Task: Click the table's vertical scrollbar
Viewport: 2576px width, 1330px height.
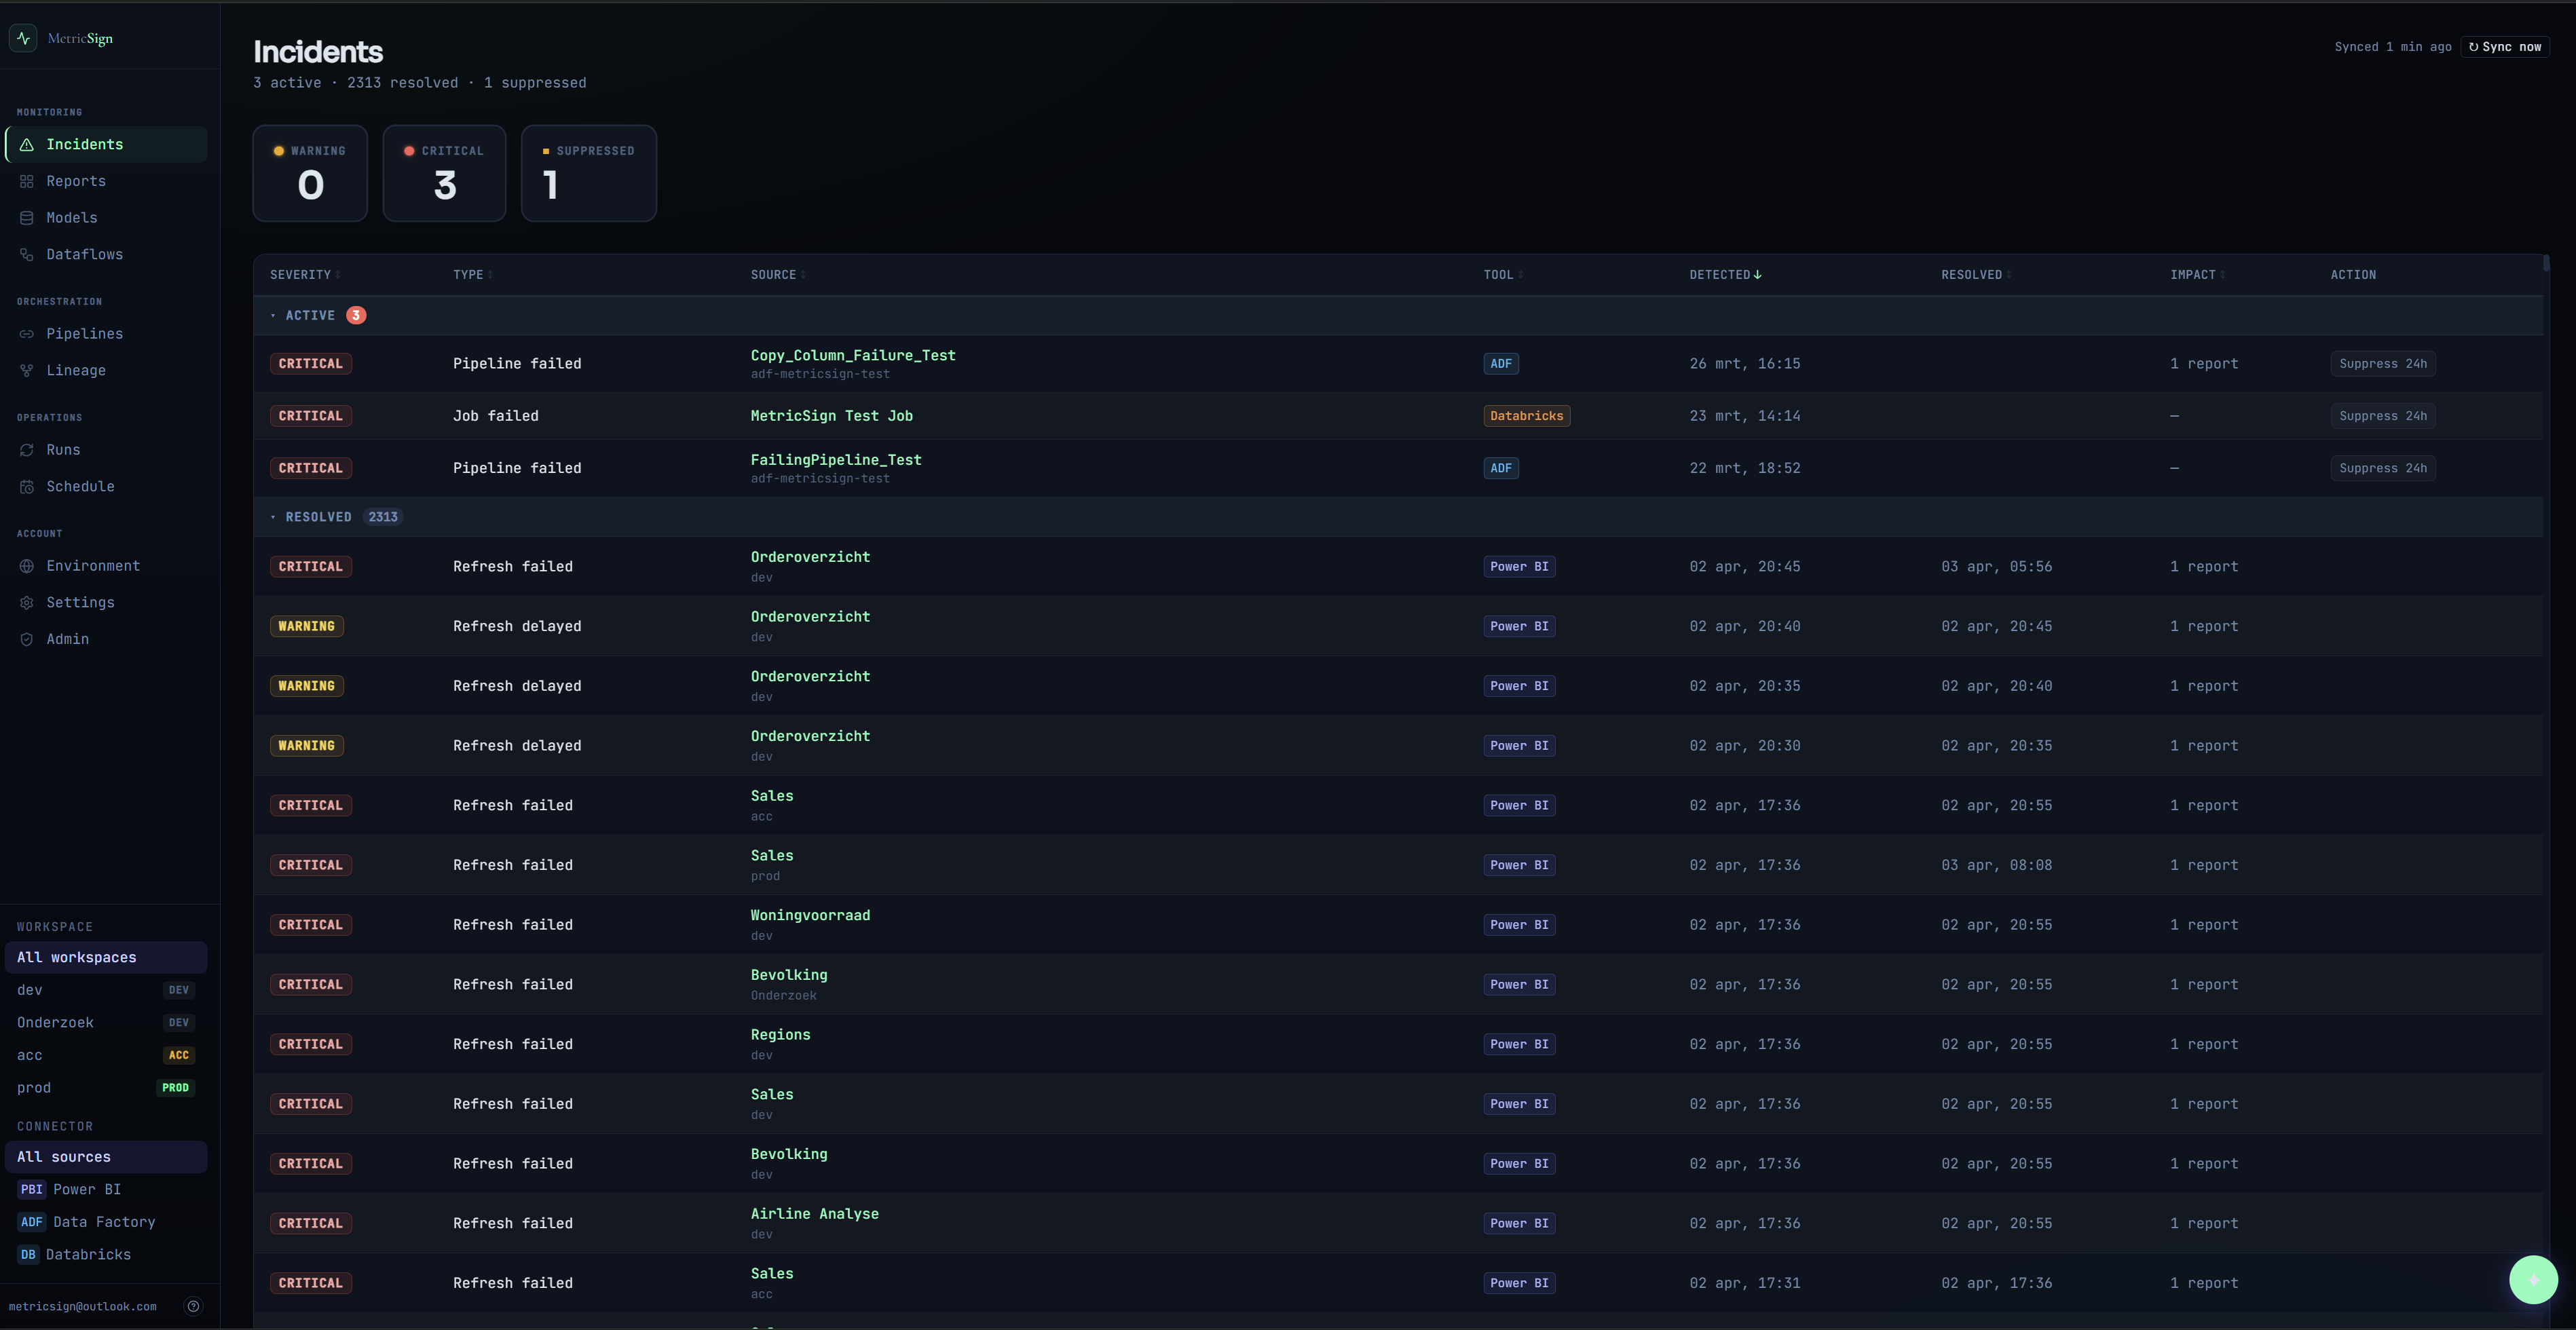Action: [2545, 264]
